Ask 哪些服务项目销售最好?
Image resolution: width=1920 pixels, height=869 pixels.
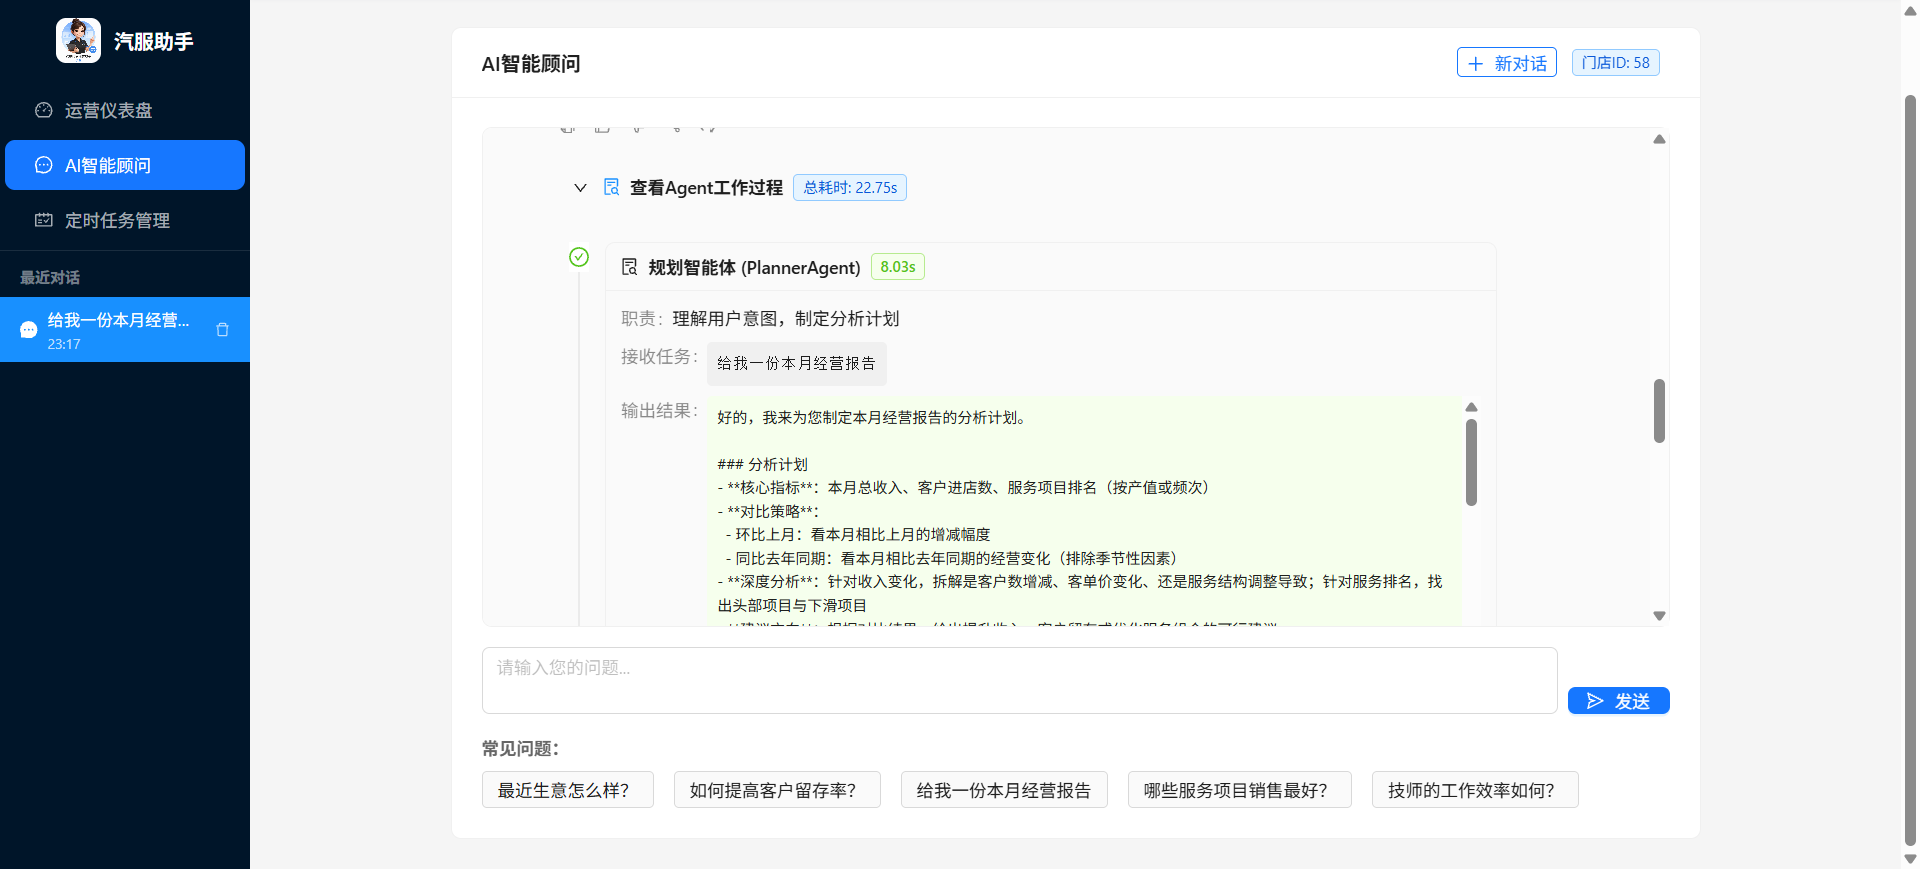tap(1240, 790)
